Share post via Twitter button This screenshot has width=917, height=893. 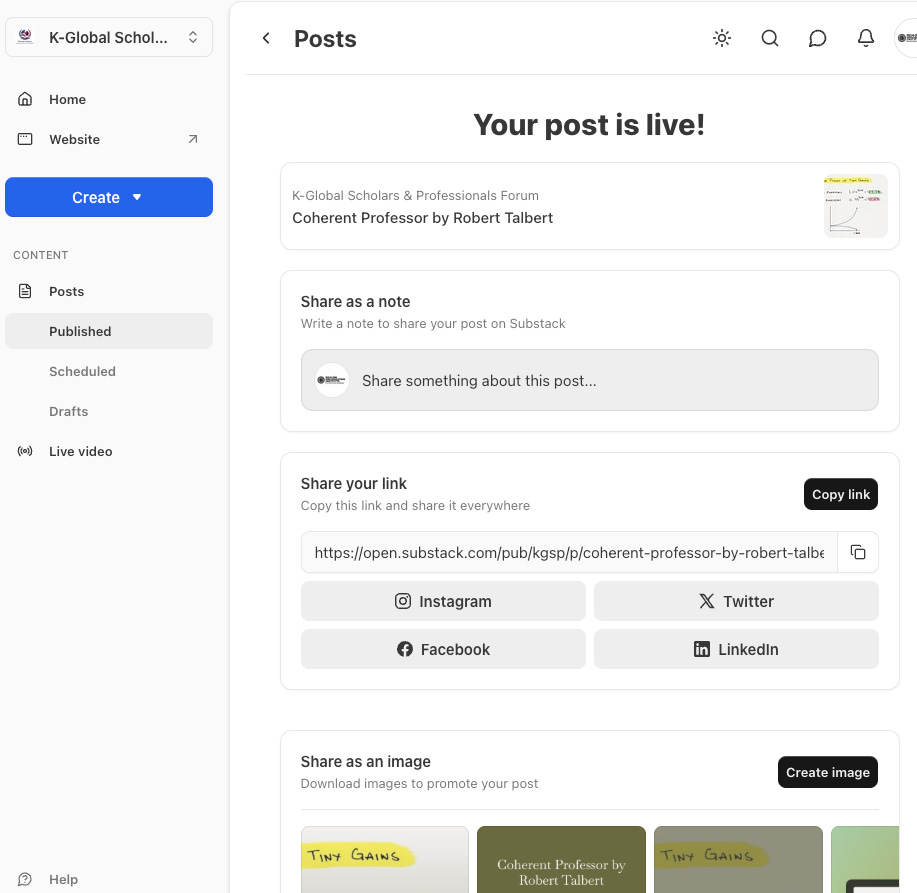click(736, 601)
